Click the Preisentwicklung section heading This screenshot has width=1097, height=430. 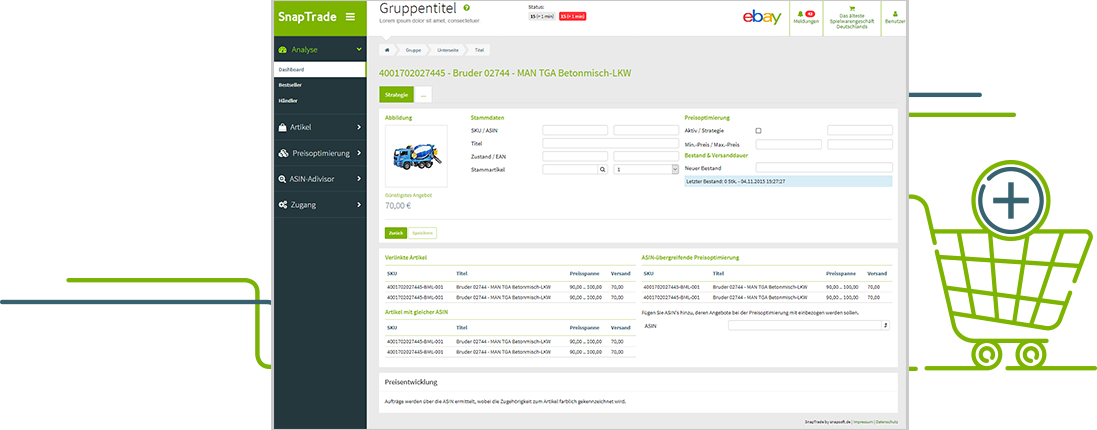point(411,382)
